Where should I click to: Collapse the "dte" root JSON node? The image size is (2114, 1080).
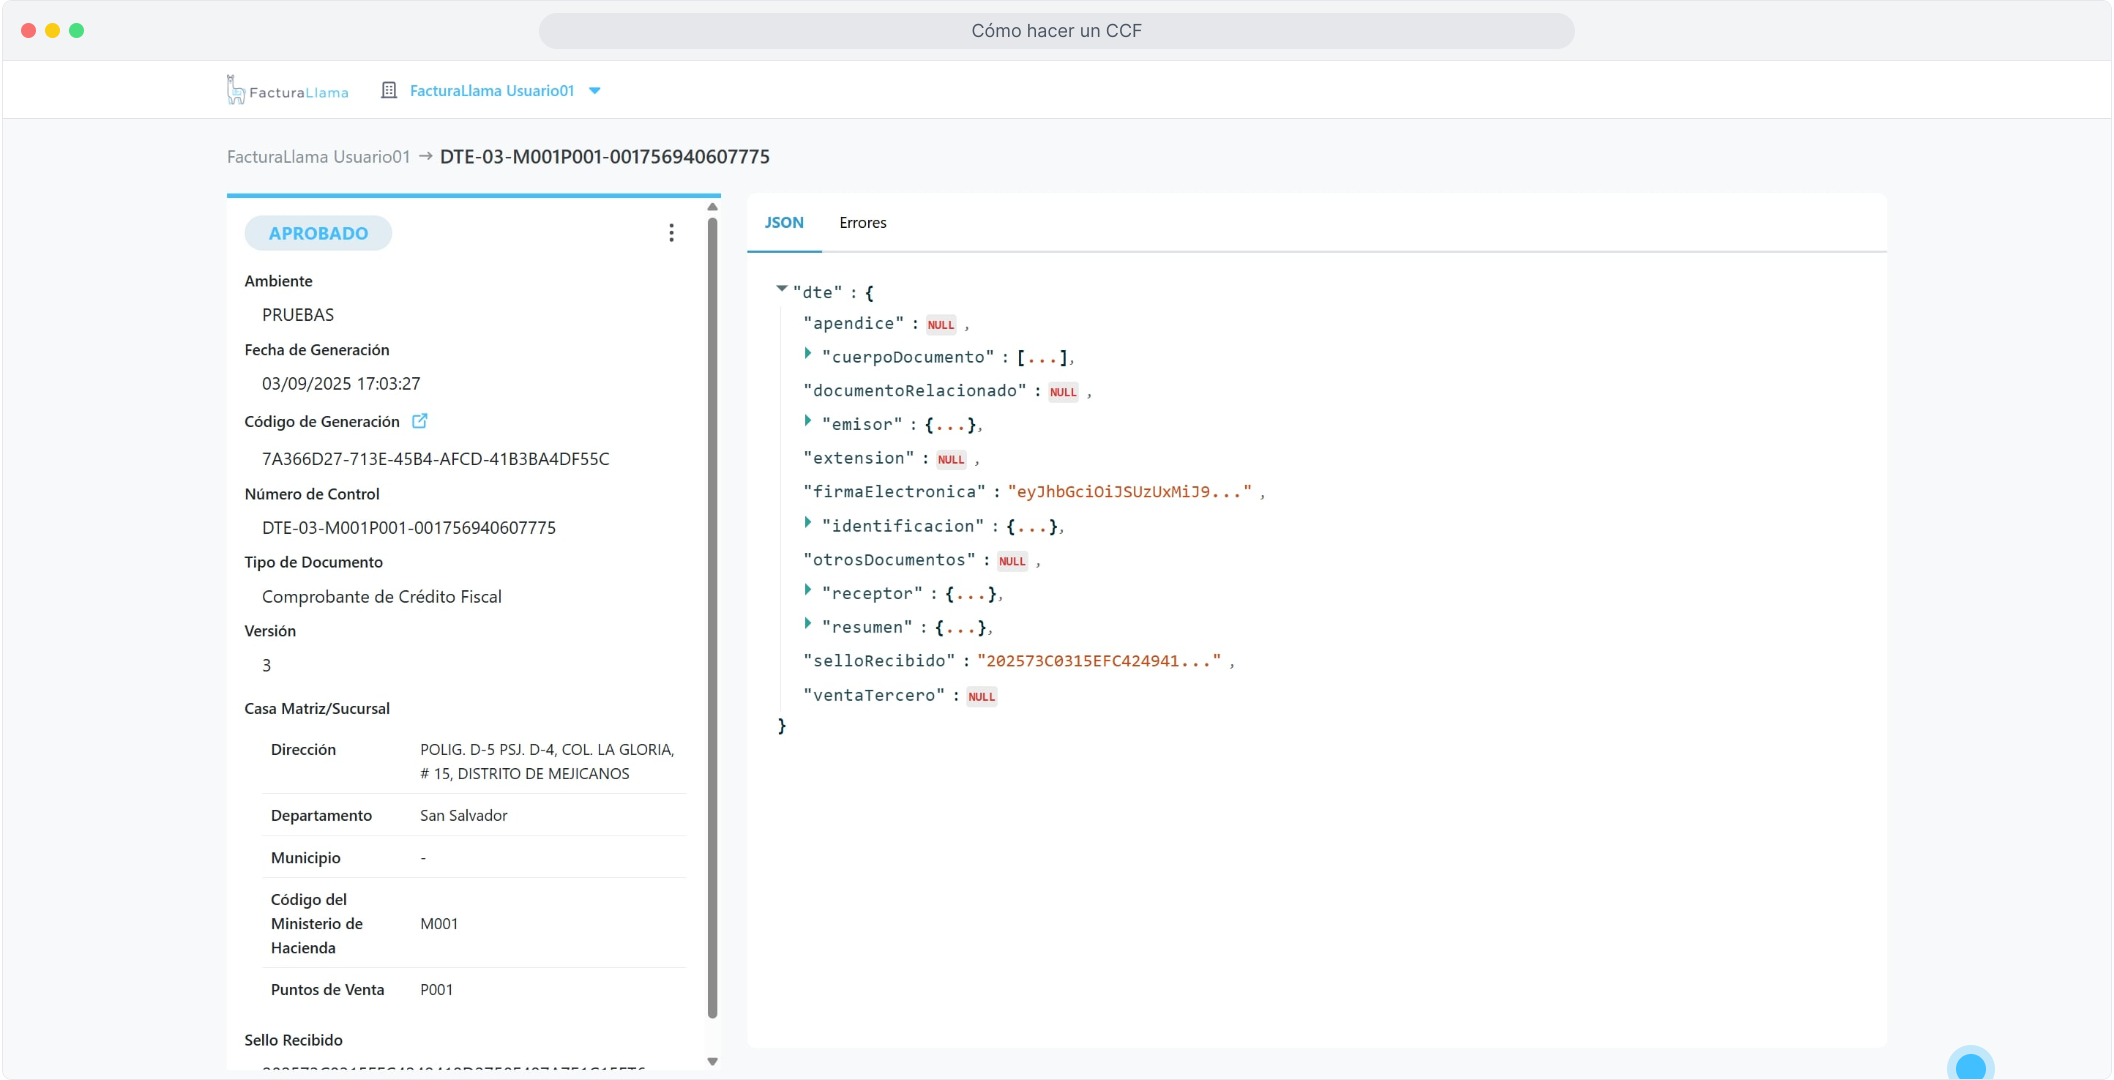(782, 289)
